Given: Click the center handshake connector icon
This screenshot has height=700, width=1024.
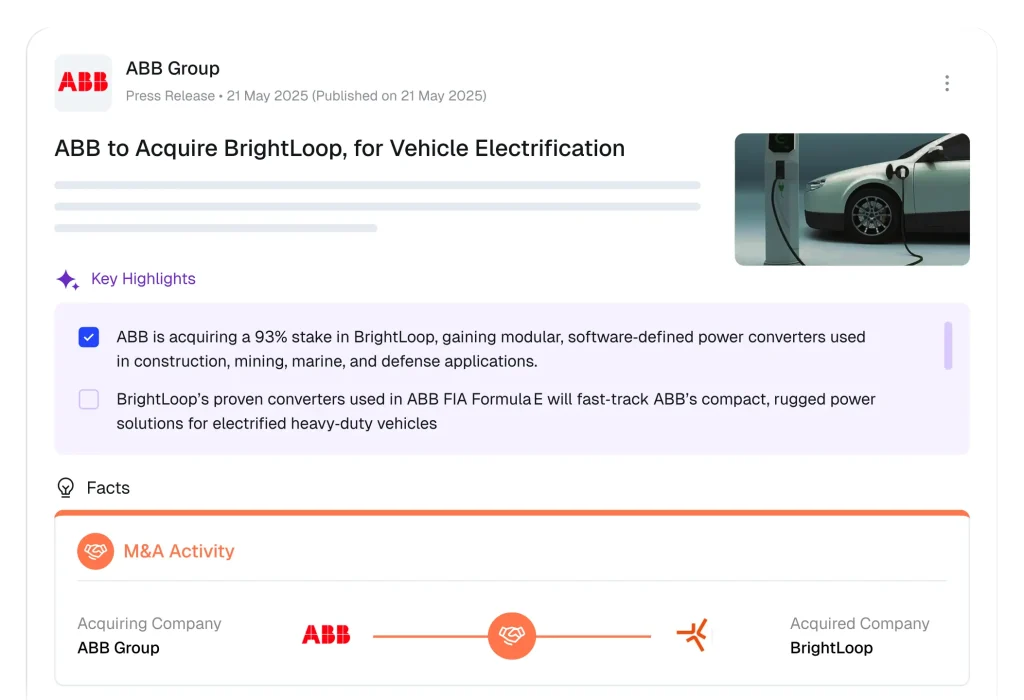Looking at the screenshot, I should pos(512,635).
